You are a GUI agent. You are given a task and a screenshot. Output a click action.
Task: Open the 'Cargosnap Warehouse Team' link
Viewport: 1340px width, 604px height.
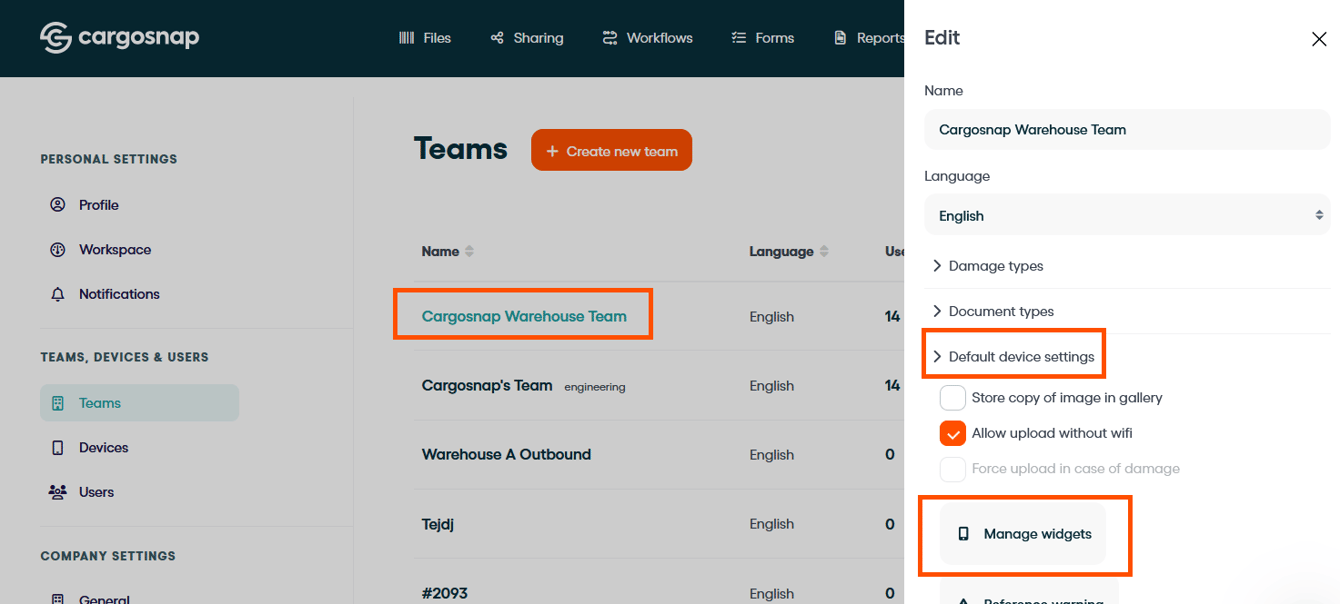tap(522, 315)
